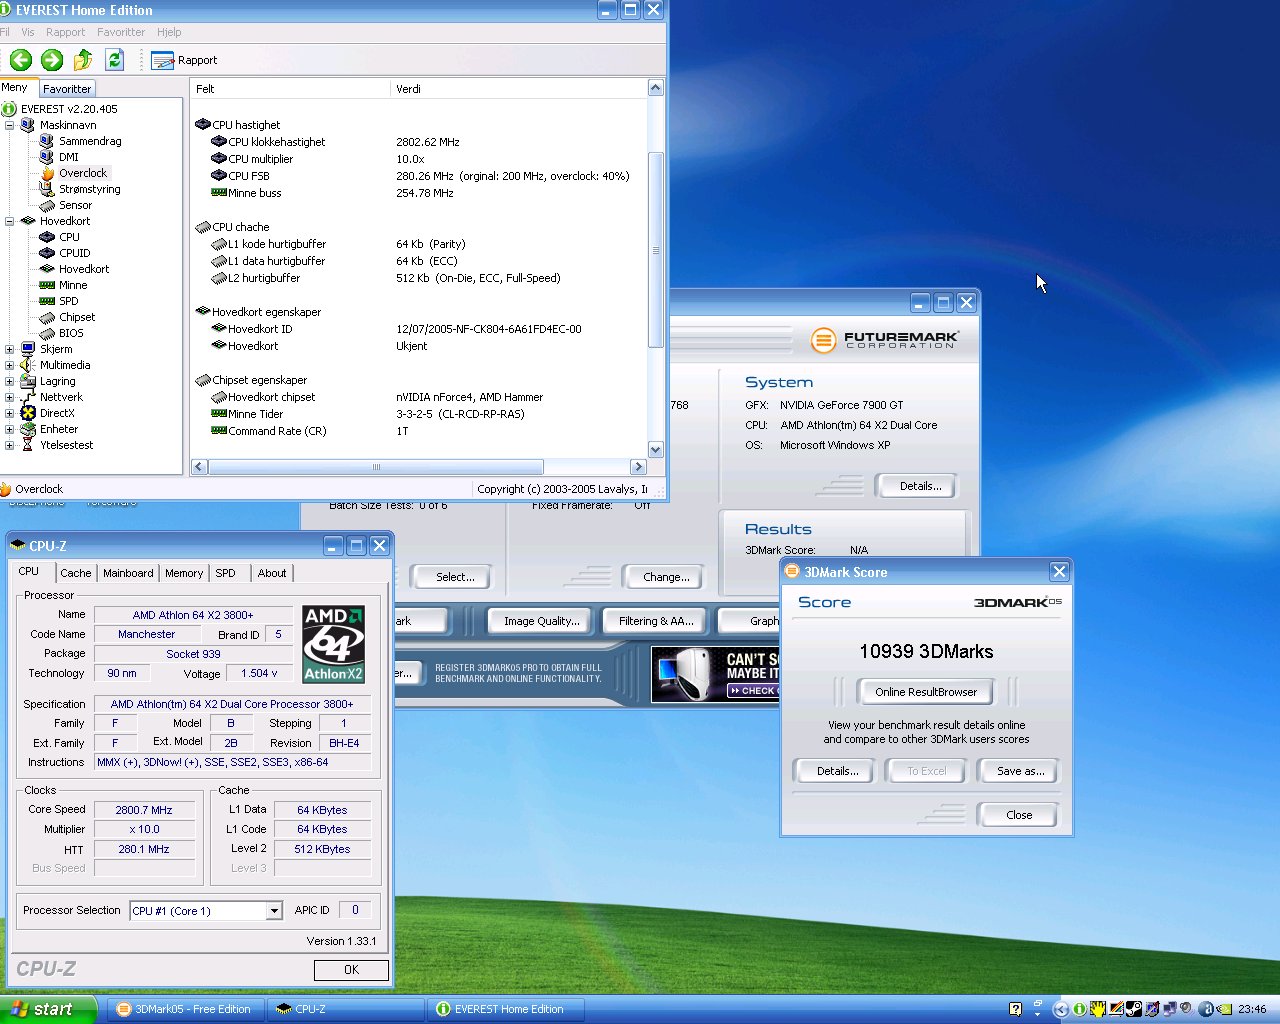Click Online ResultBrowser button
Viewport: 1280px width, 1024px height.
point(926,692)
